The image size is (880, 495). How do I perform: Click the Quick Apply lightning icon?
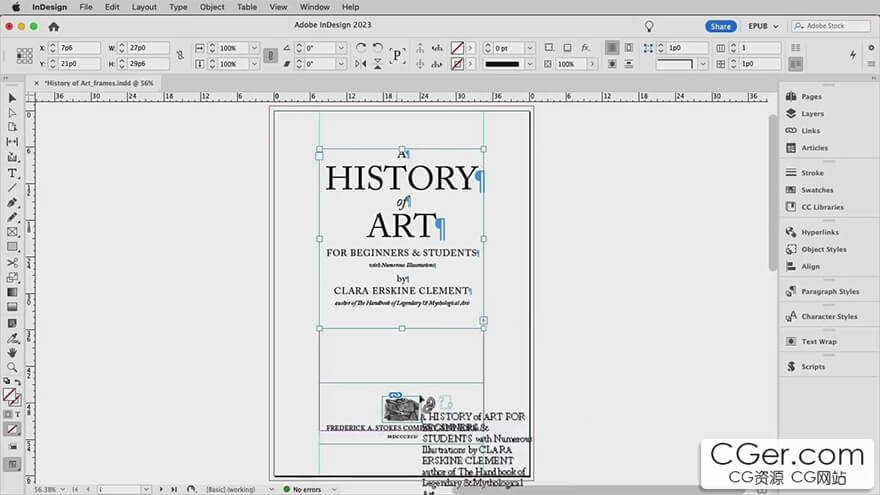click(x=852, y=54)
